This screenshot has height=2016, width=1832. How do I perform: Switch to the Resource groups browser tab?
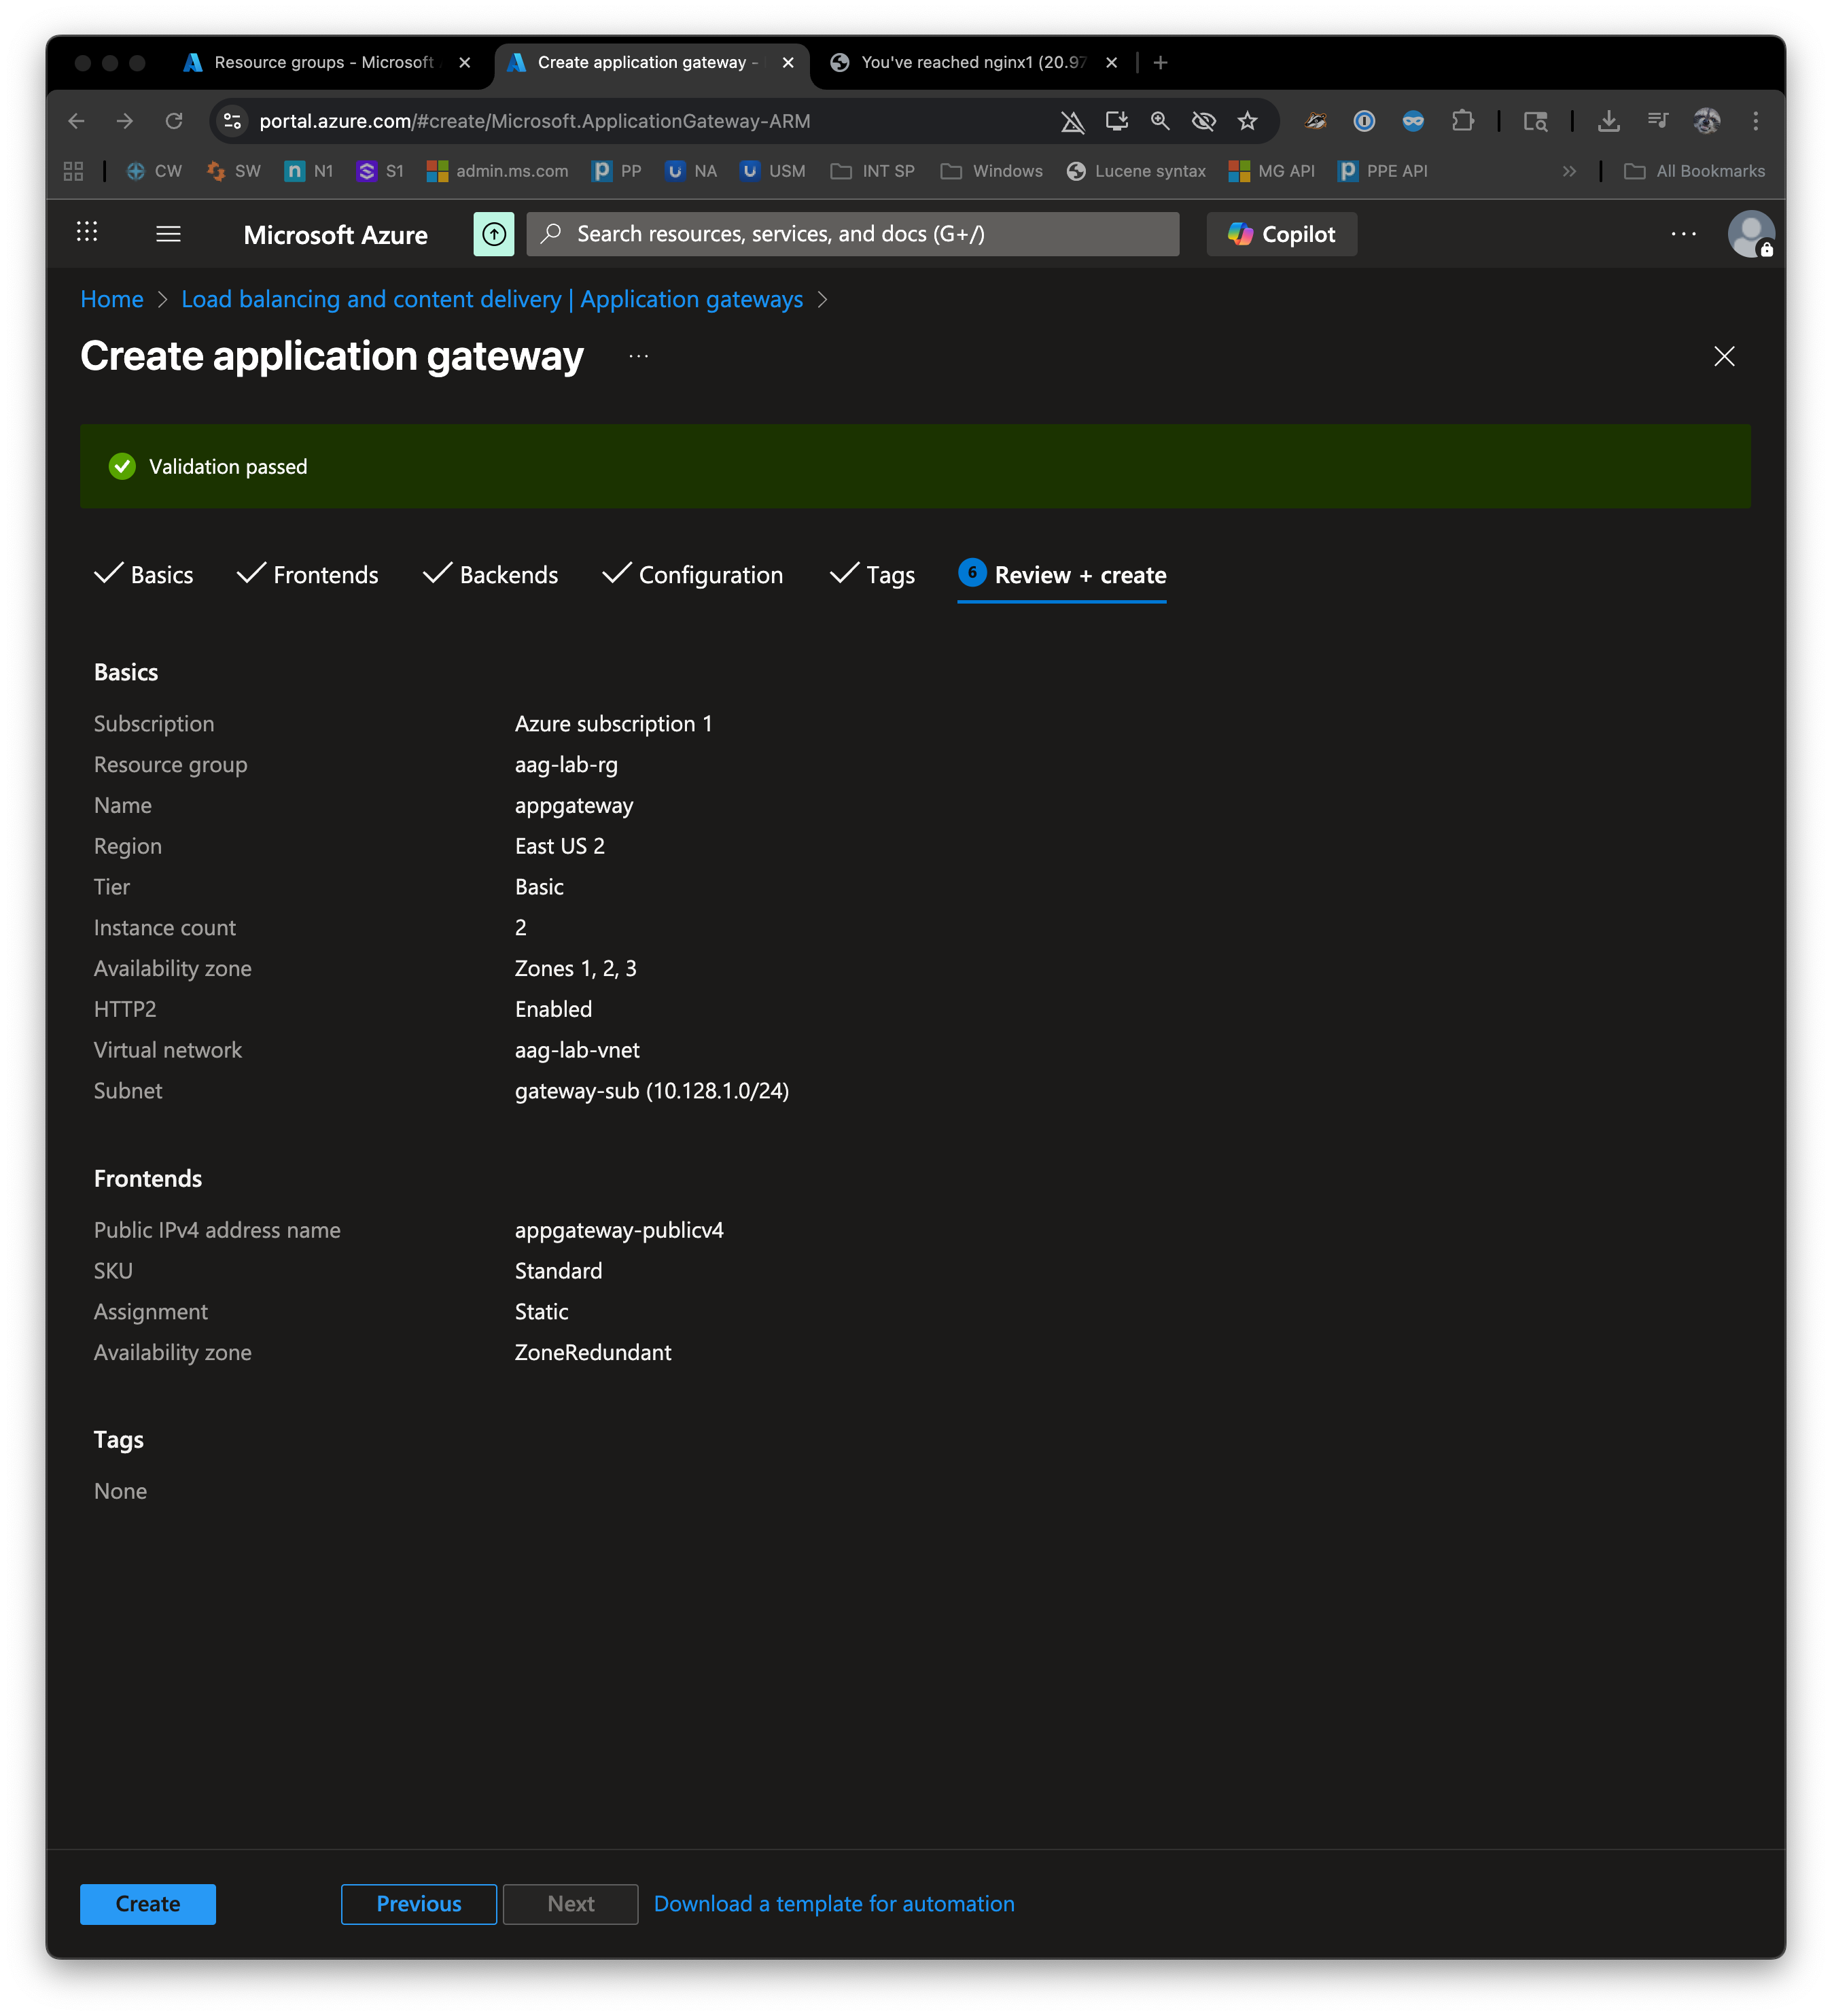pos(323,62)
